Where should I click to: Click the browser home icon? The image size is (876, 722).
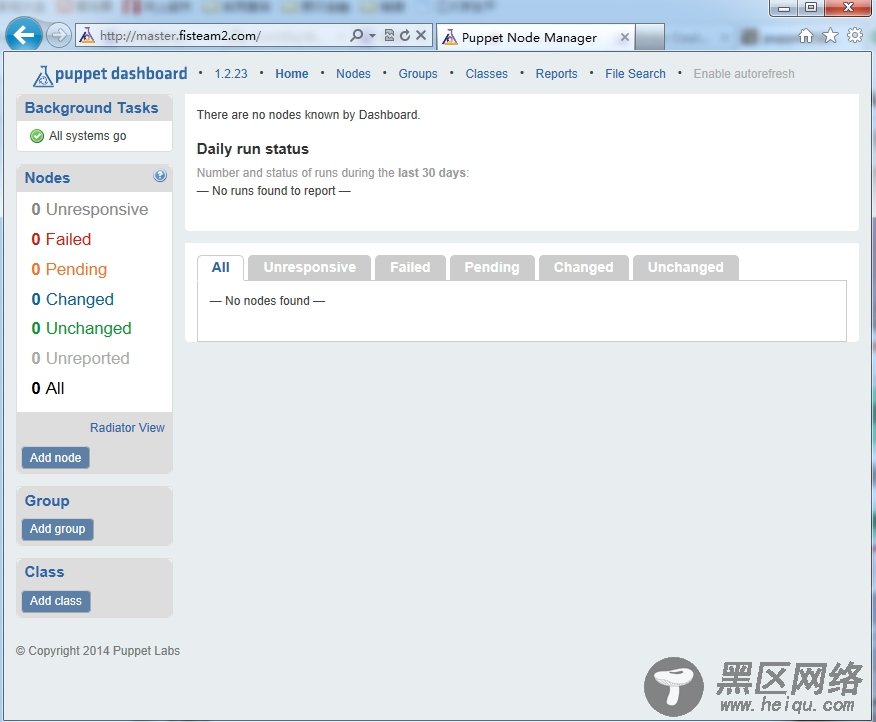coord(806,36)
